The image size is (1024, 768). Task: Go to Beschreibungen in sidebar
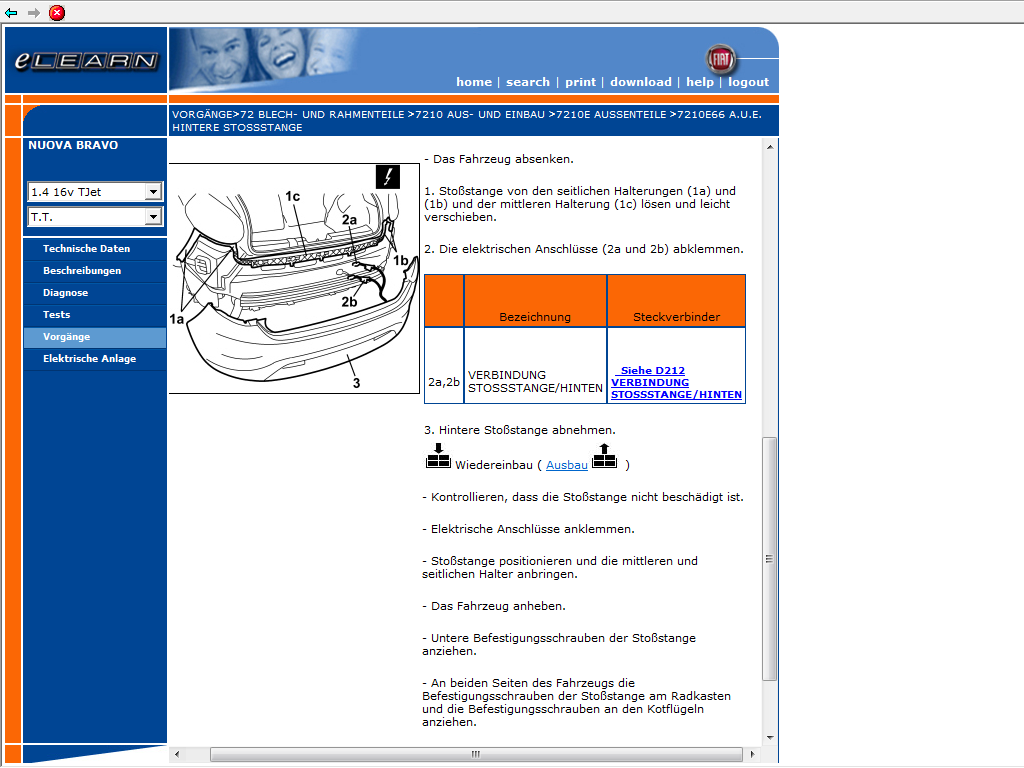pyautogui.click(x=82, y=271)
